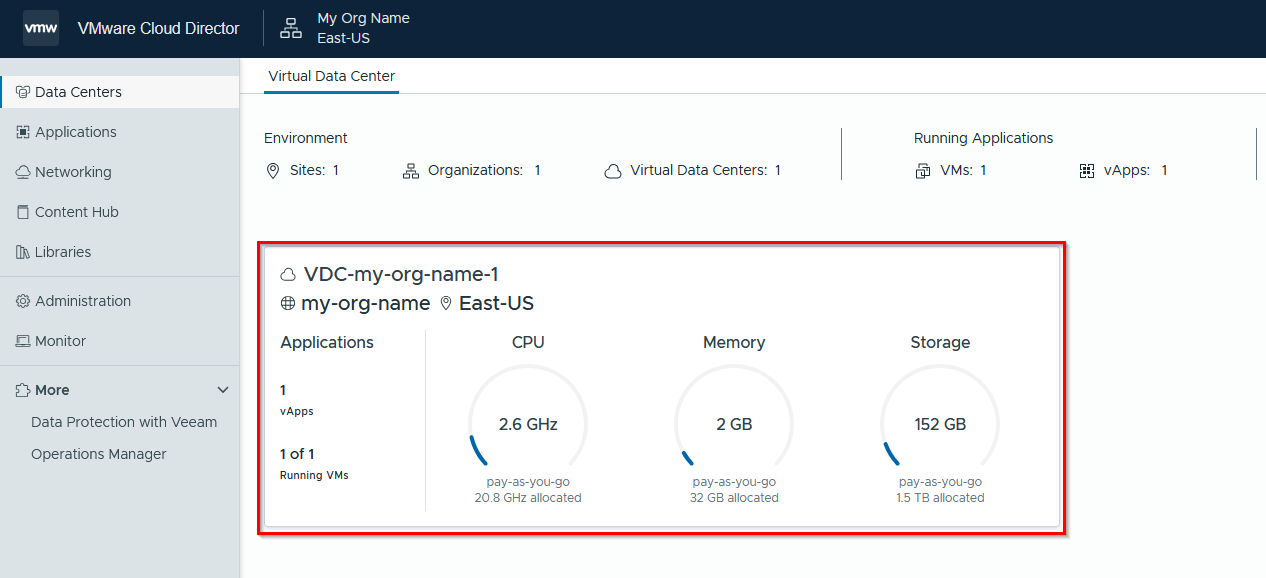The width and height of the screenshot is (1266, 578).
Task: Open the organization hierarchy icon in header
Action: pos(291,28)
